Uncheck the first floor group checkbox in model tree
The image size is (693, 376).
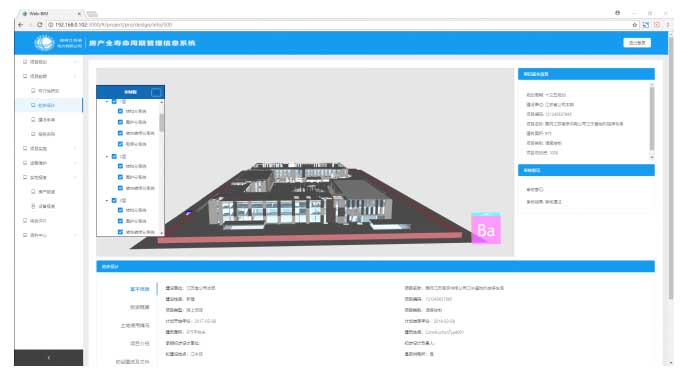pos(114,102)
